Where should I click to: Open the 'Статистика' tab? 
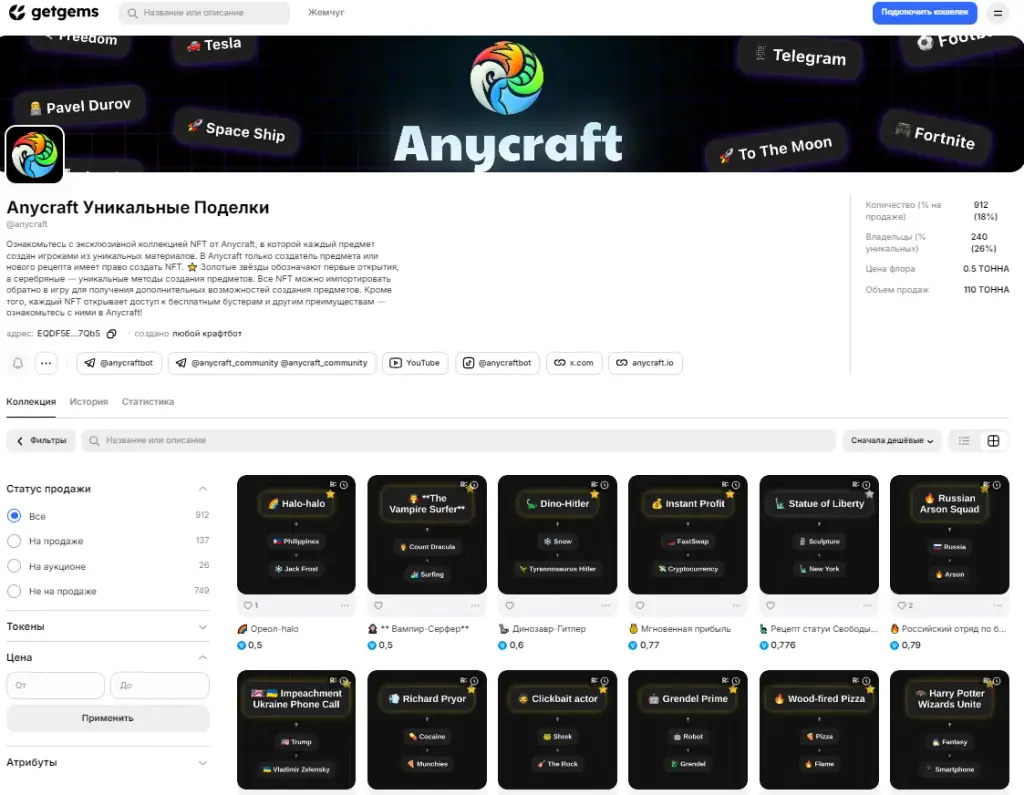[x=148, y=402]
